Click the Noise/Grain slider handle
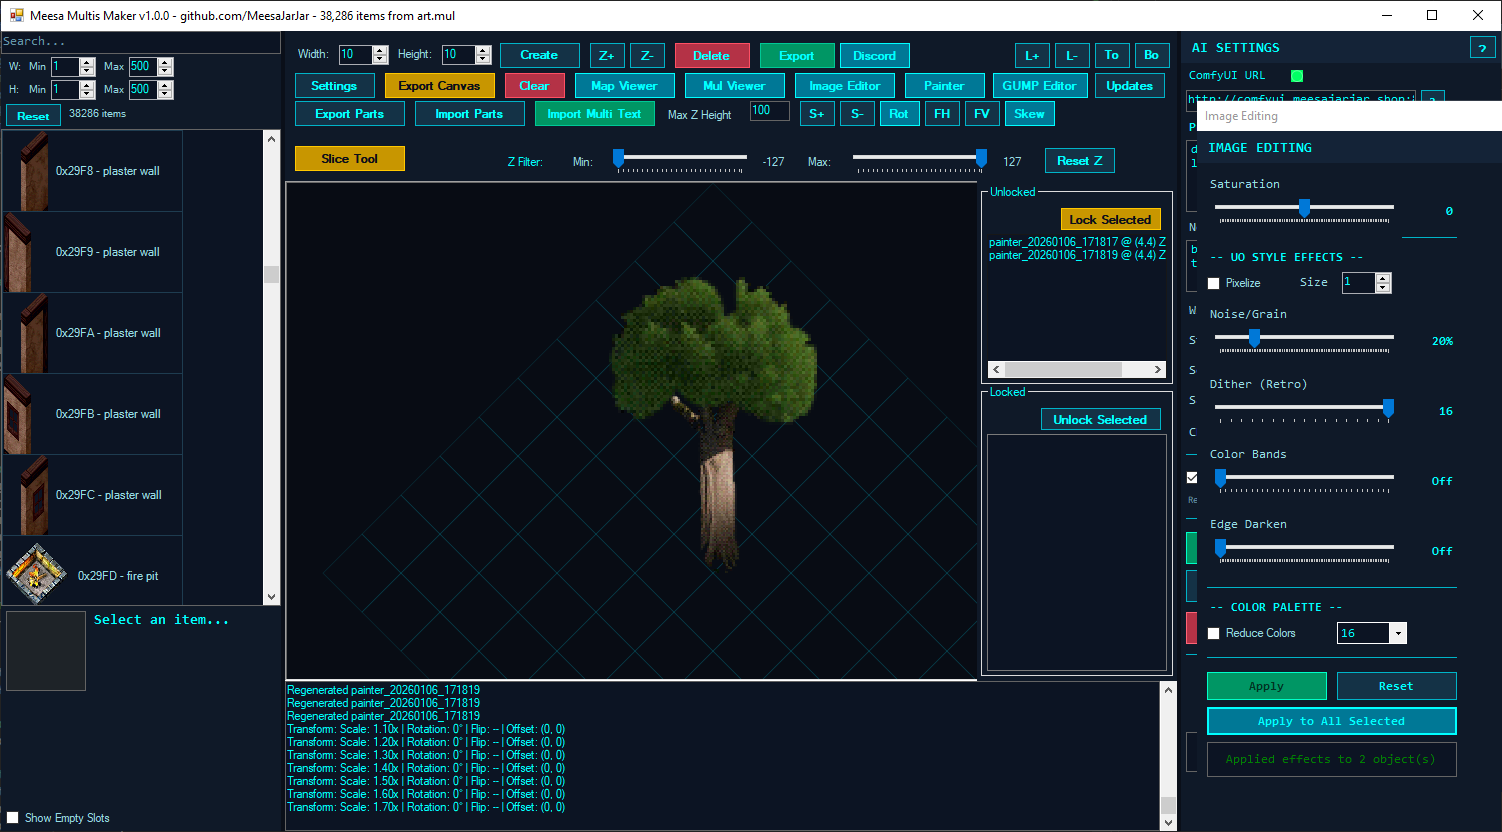This screenshot has width=1502, height=832. click(1254, 338)
